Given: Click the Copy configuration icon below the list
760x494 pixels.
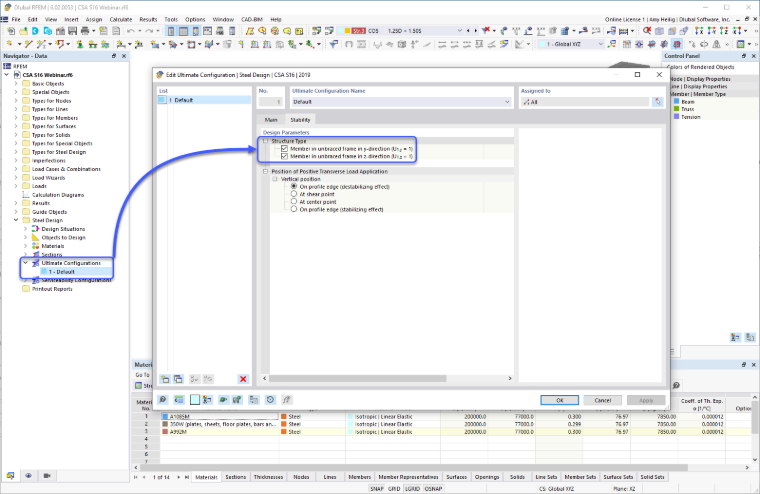Looking at the screenshot, I should (178, 379).
